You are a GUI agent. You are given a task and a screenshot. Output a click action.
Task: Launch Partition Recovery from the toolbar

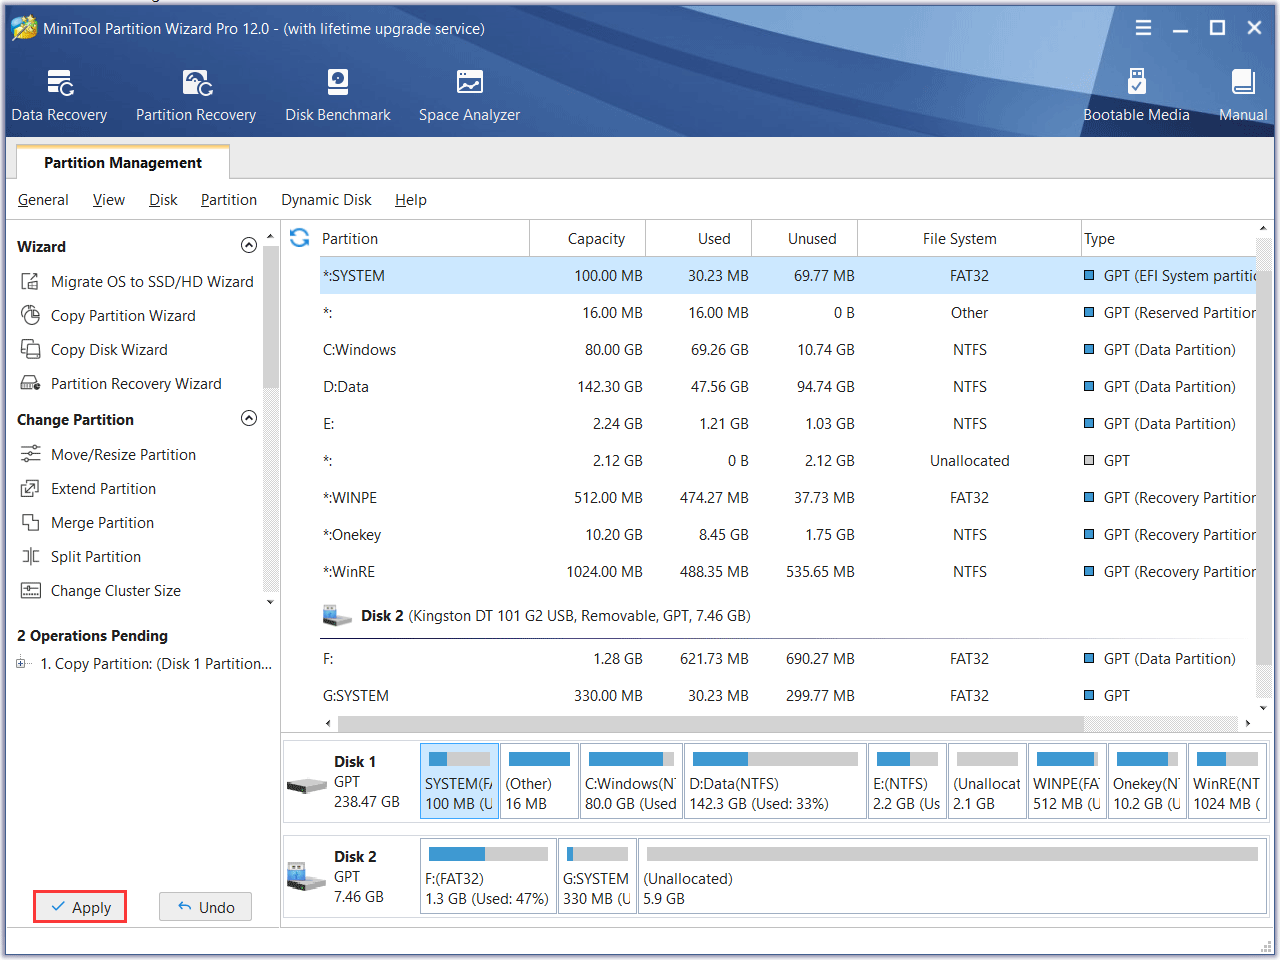[x=196, y=96]
